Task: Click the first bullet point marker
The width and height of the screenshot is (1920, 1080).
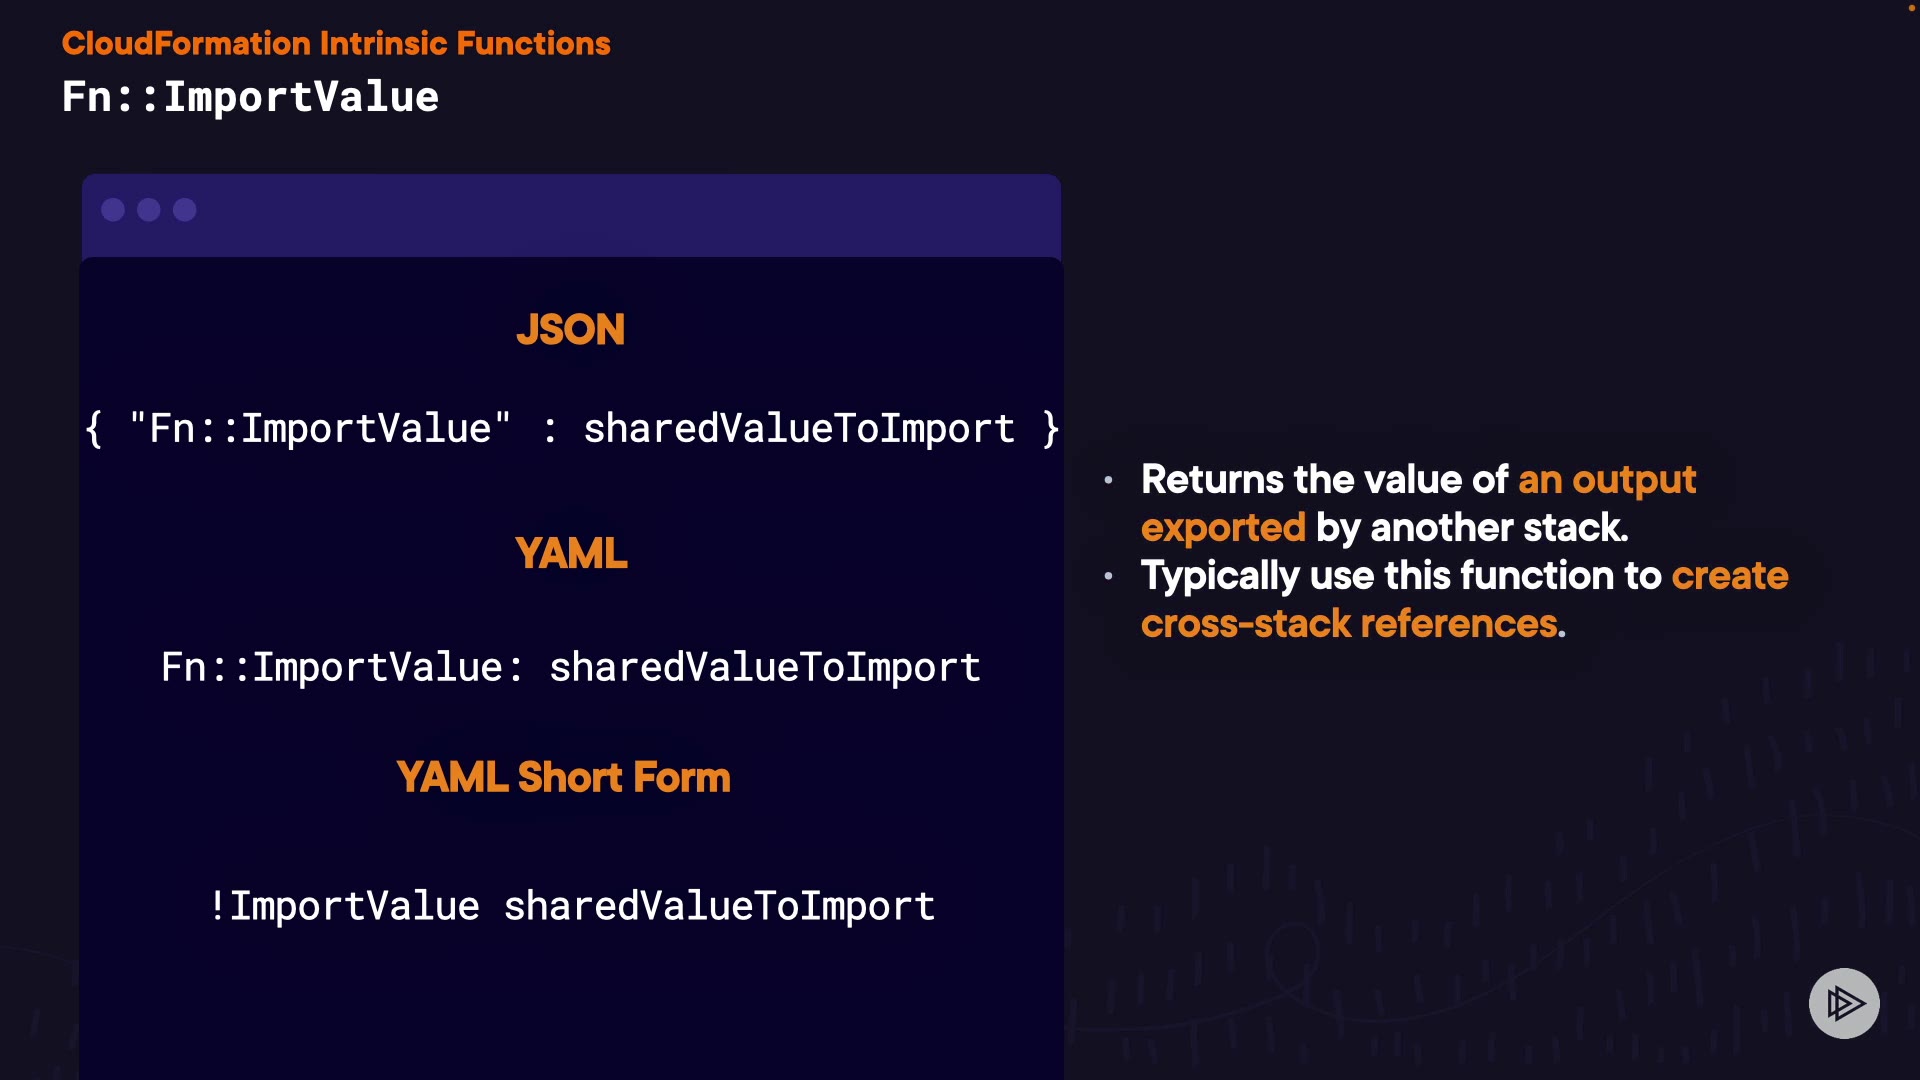Action: pyautogui.click(x=1108, y=480)
